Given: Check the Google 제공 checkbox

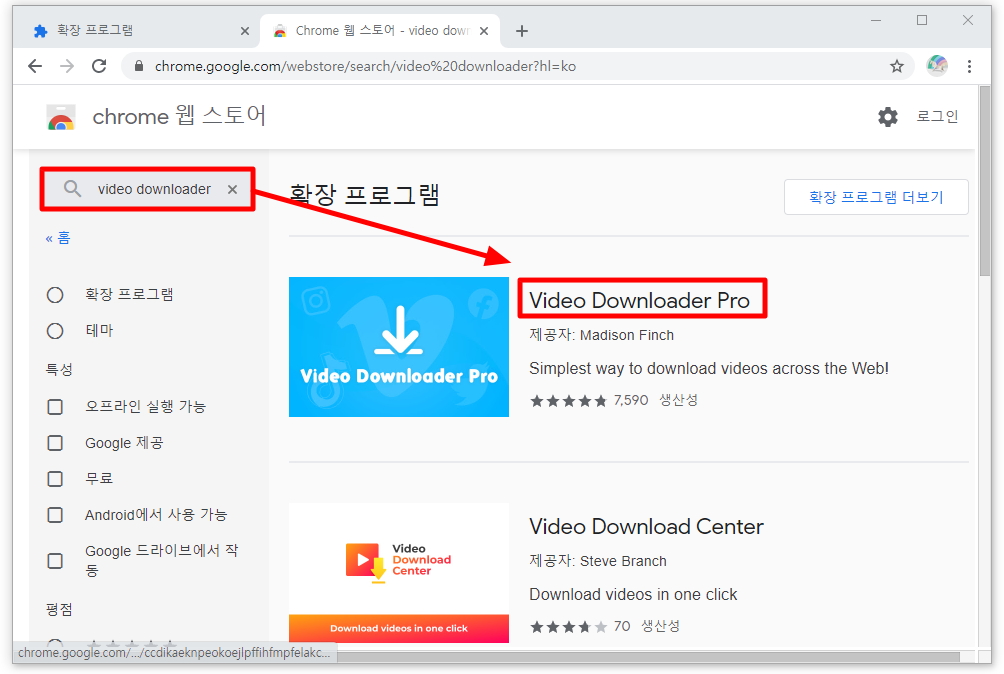Looking at the screenshot, I should 55,443.
